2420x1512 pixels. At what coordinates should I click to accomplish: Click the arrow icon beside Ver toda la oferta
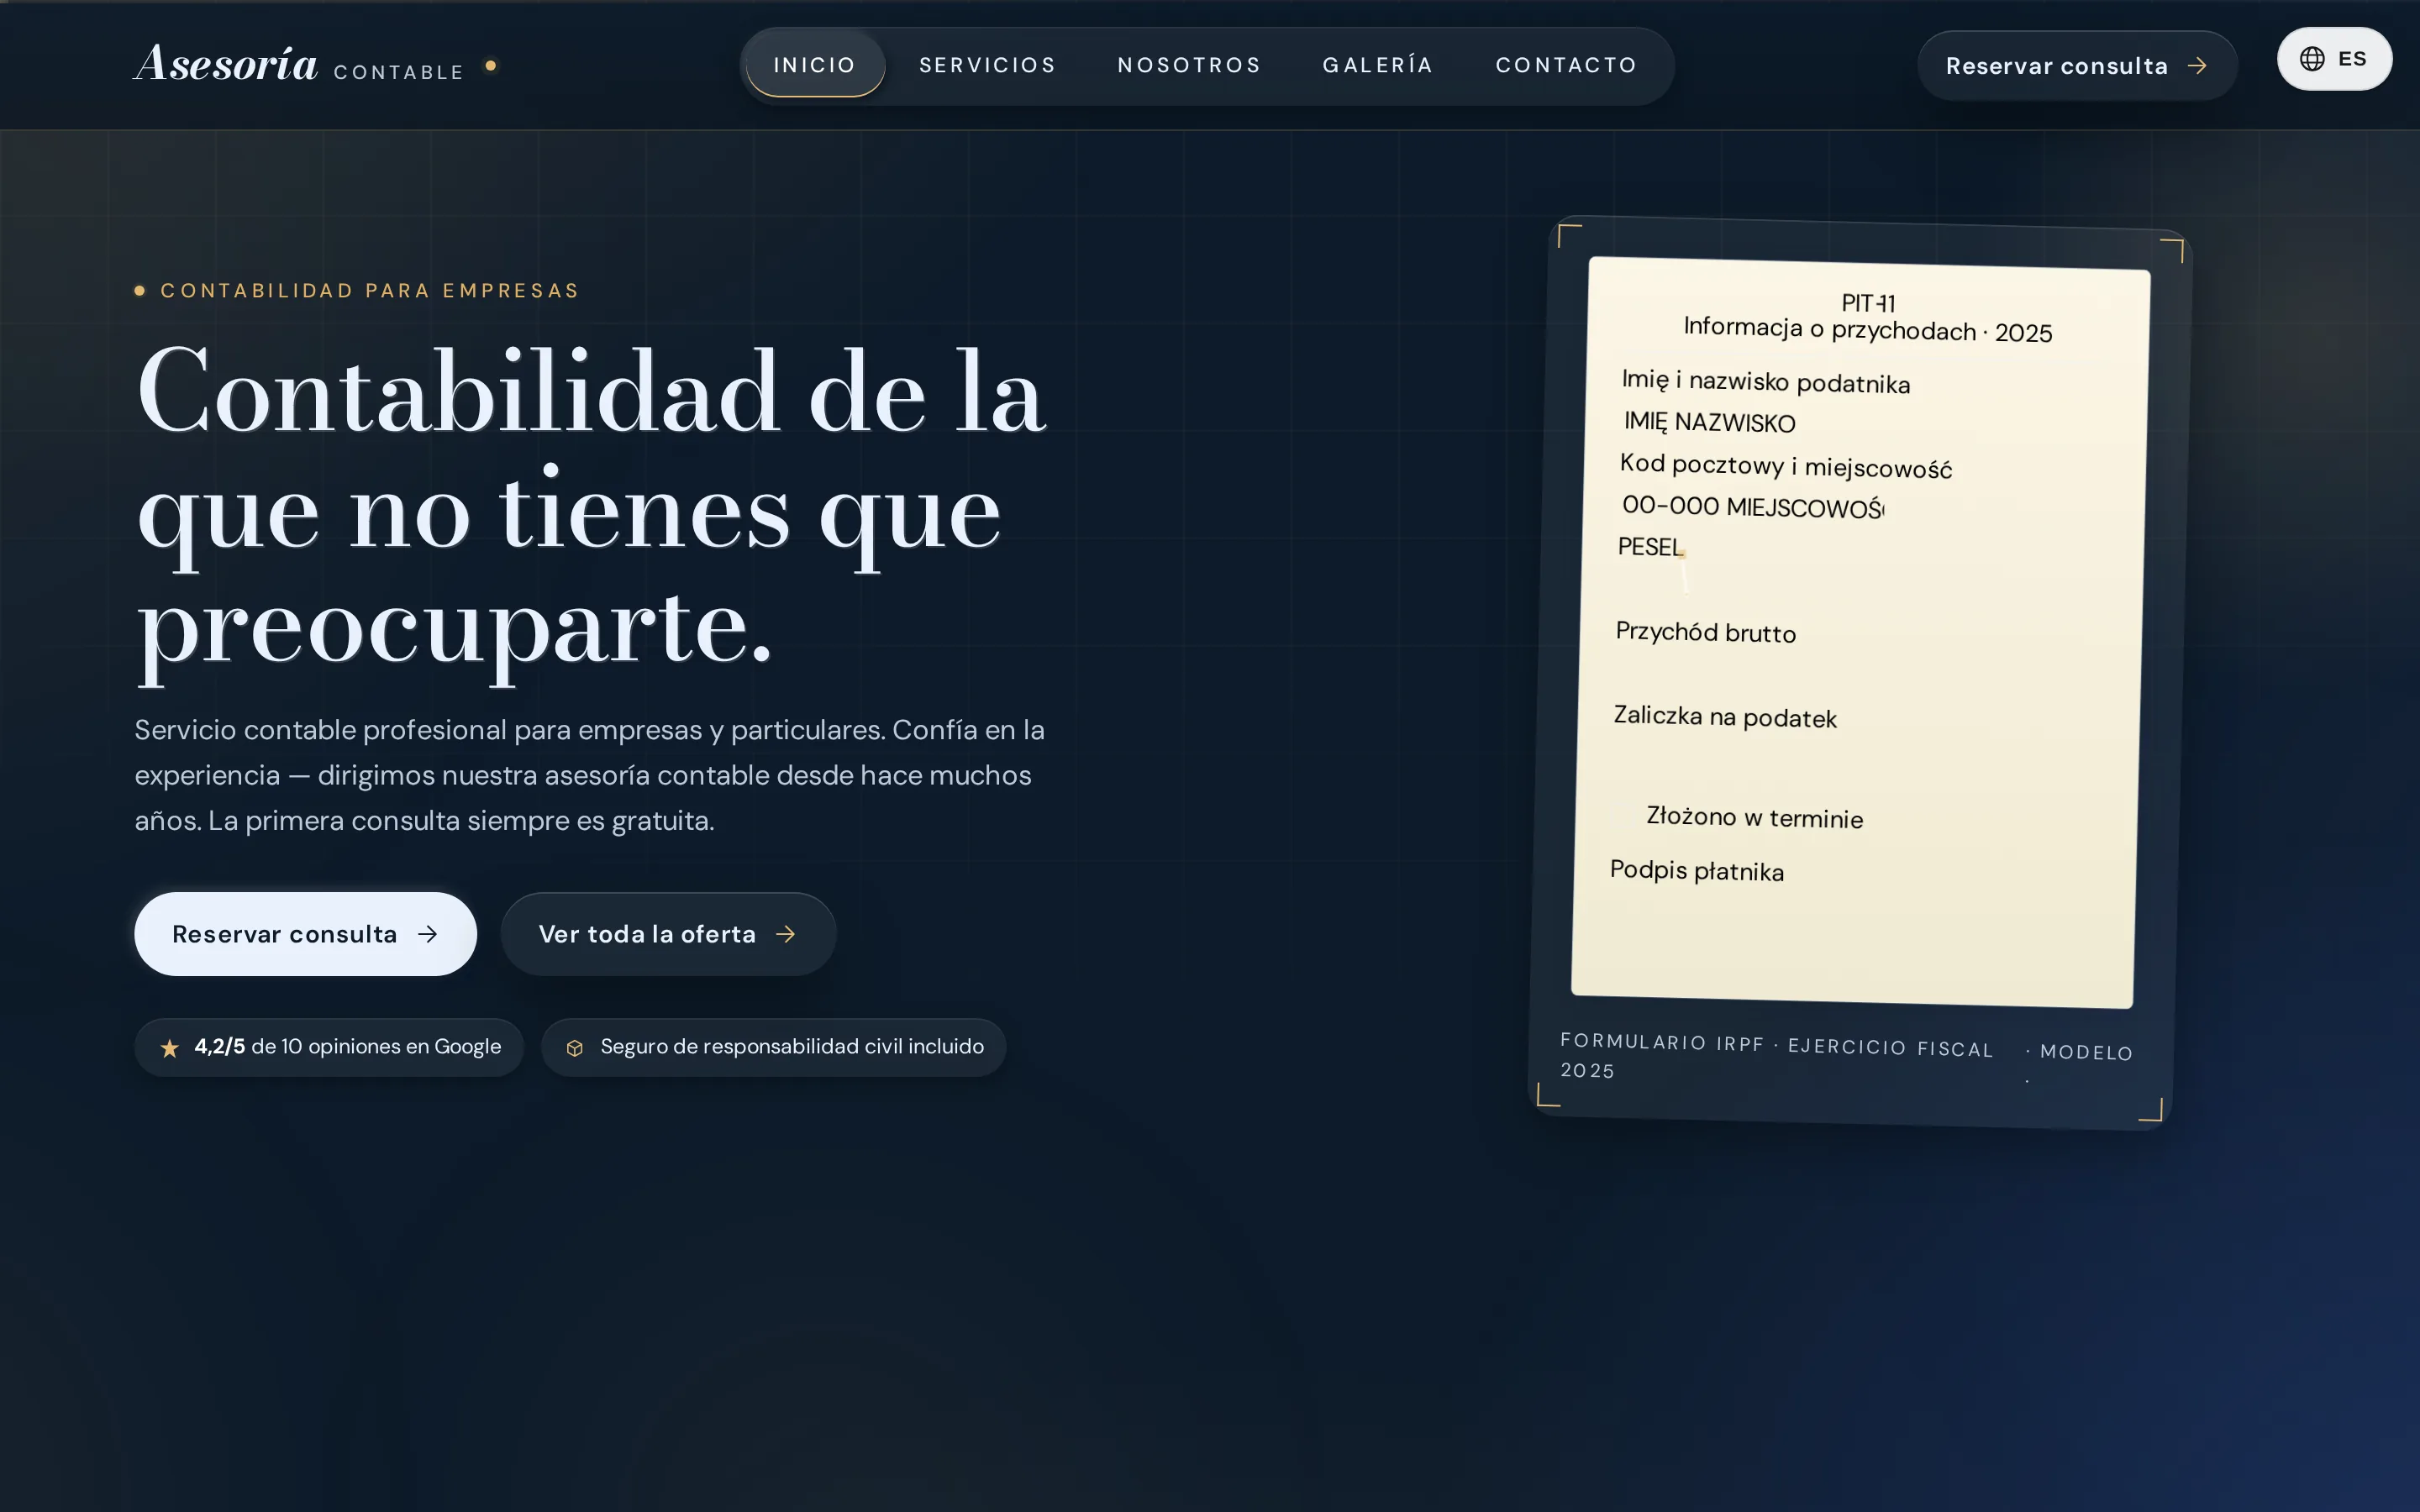pyautogui.click(x=786, y=934)
